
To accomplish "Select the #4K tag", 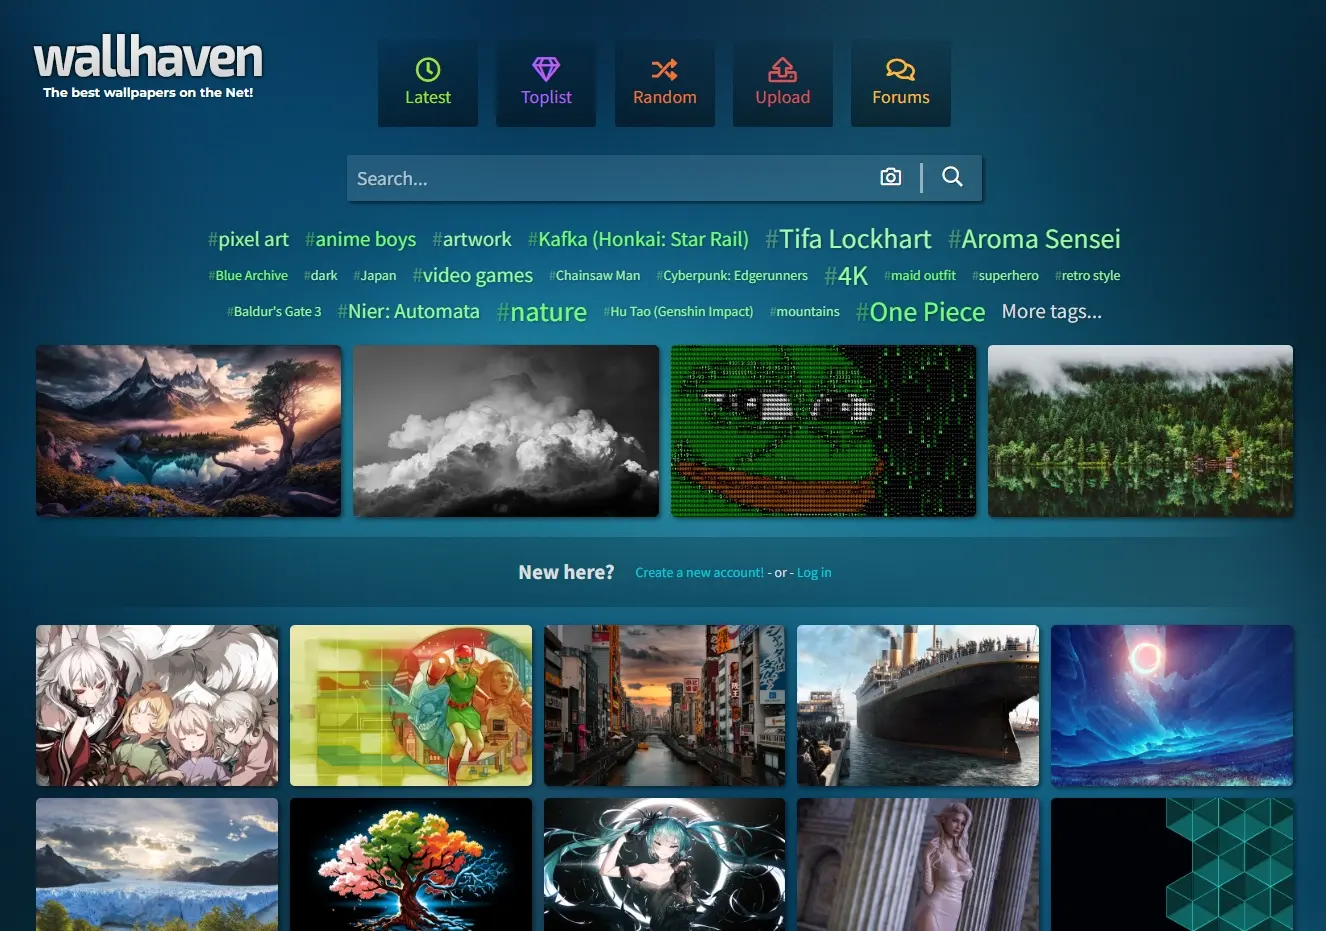I will tap(846, 274).
